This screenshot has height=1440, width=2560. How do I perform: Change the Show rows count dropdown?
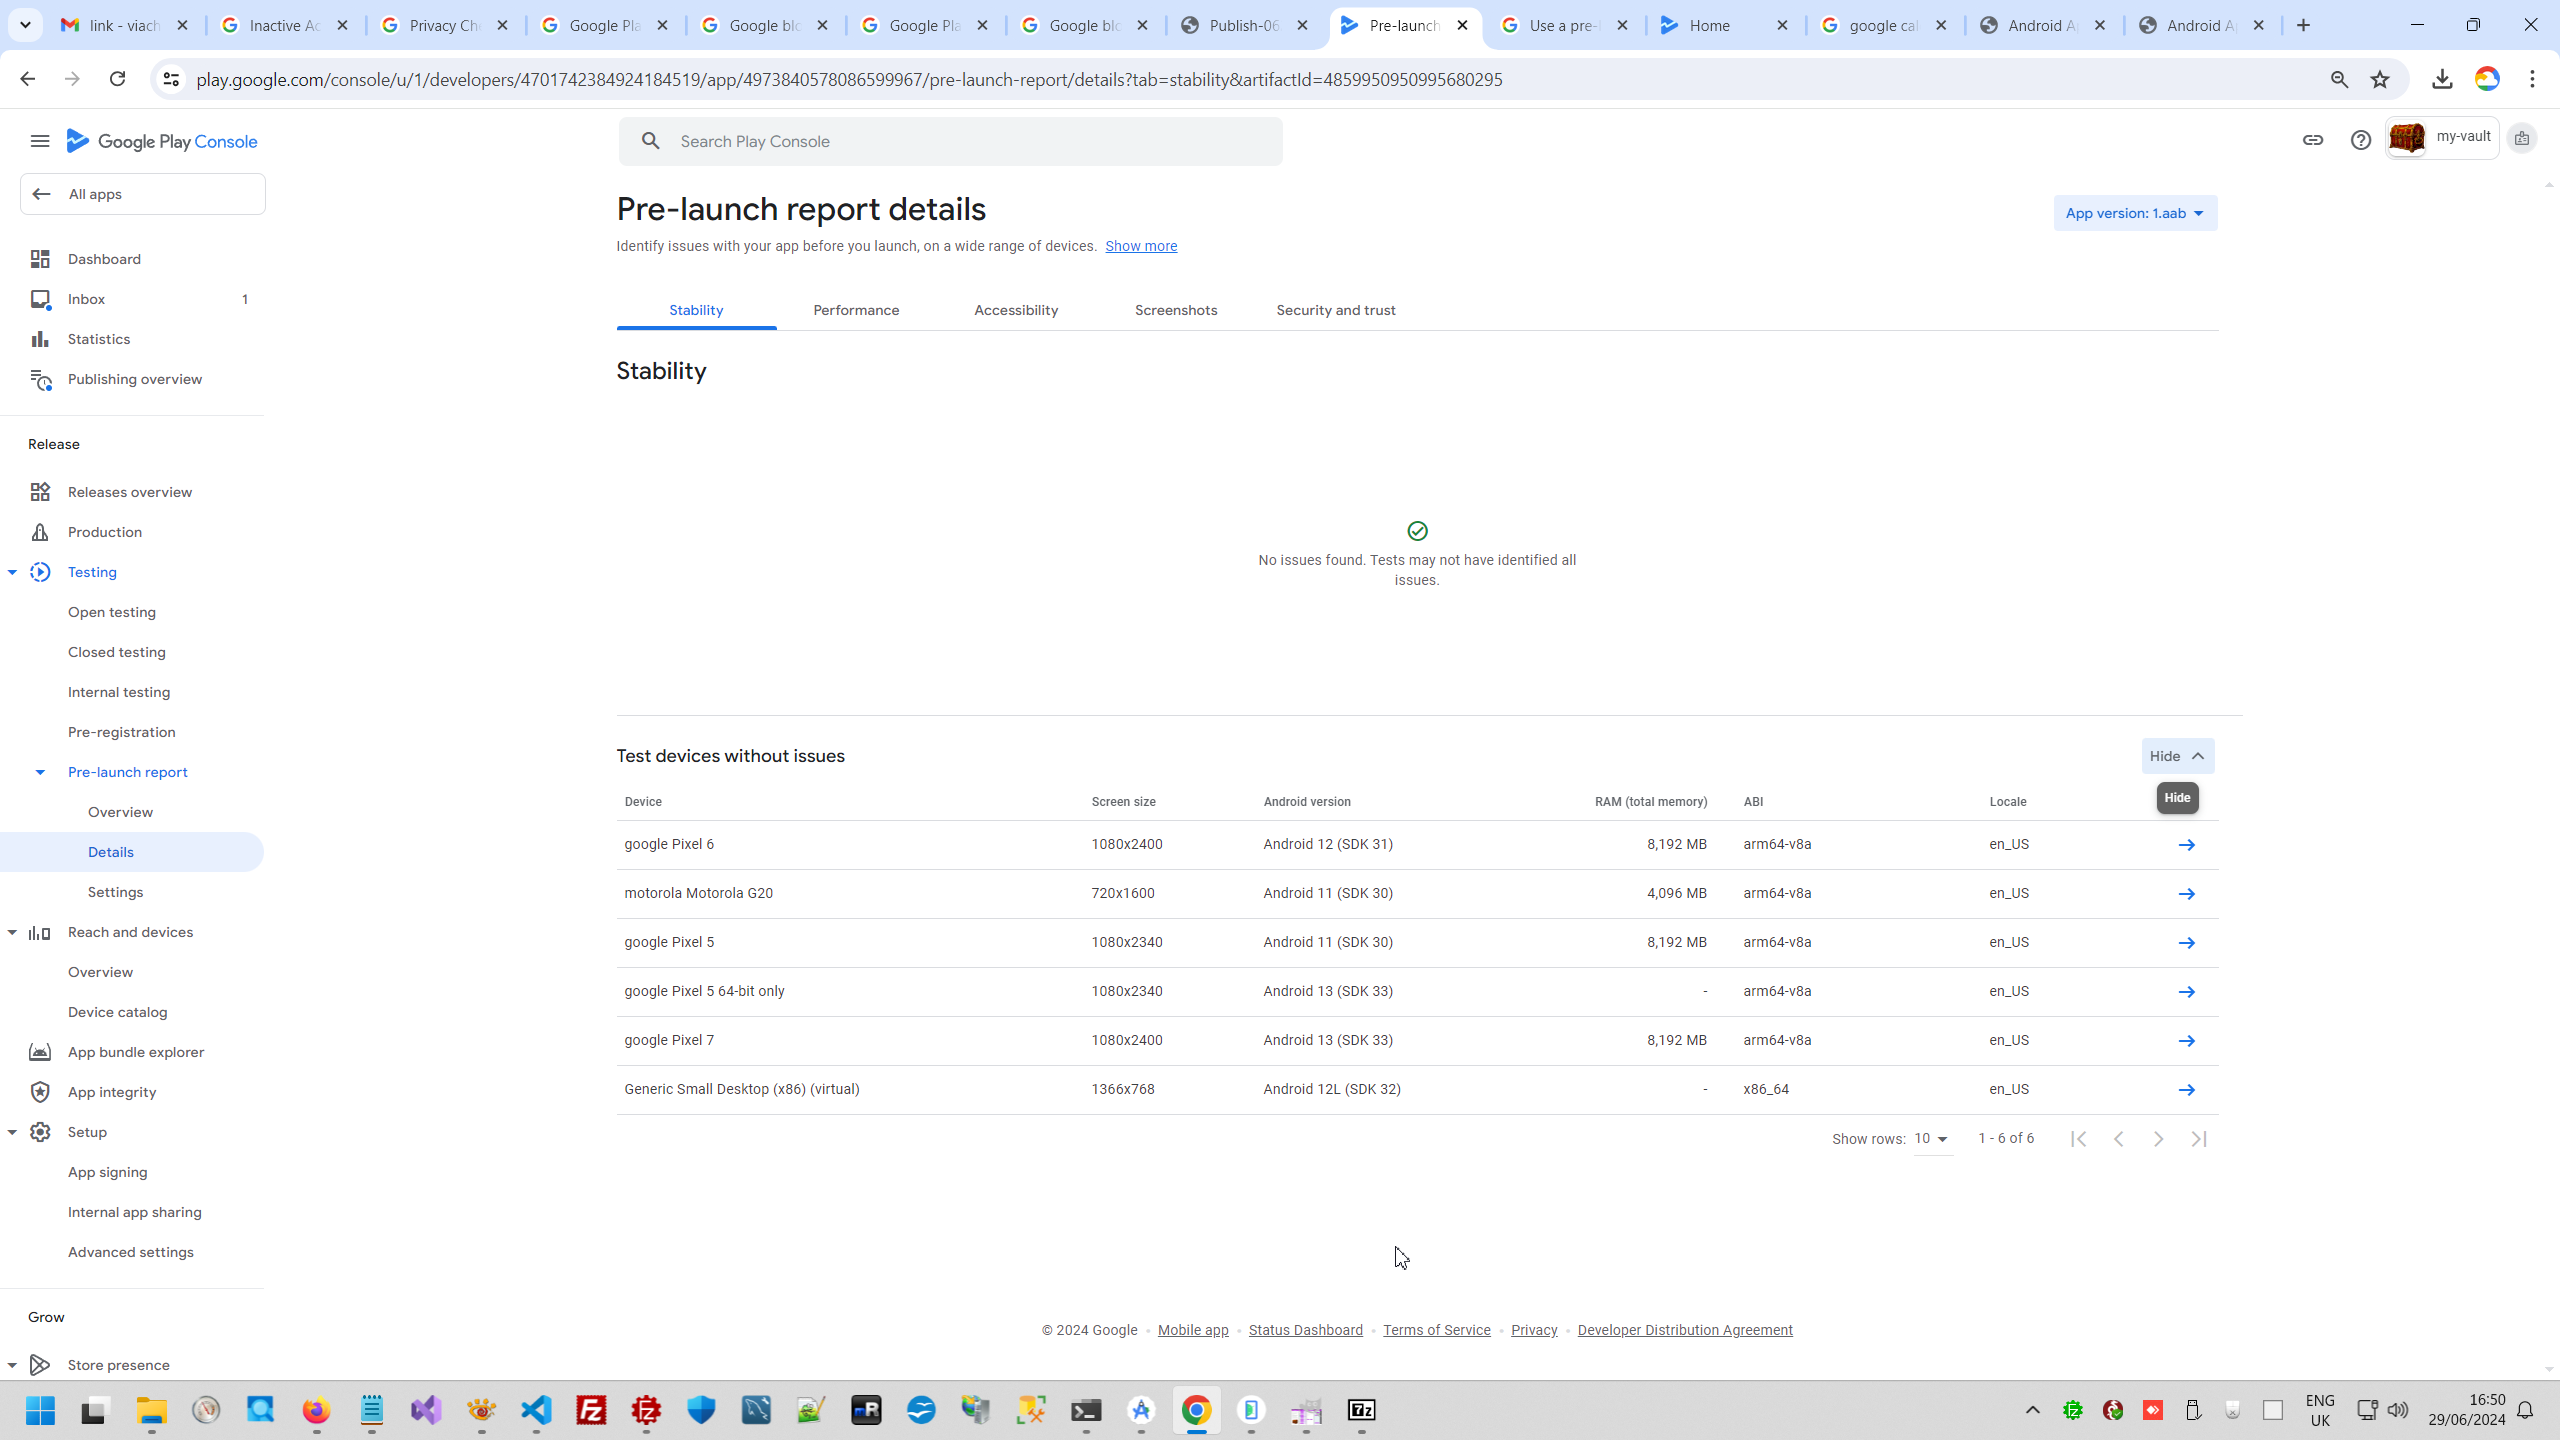coord(1931,1139)
